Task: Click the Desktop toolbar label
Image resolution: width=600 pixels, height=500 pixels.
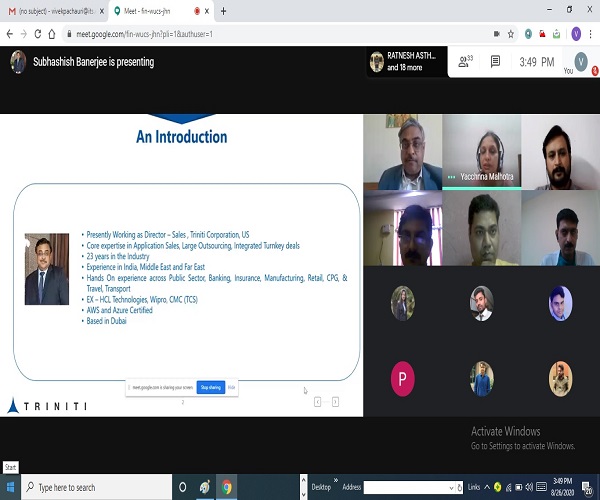Action: click(321, 487)
